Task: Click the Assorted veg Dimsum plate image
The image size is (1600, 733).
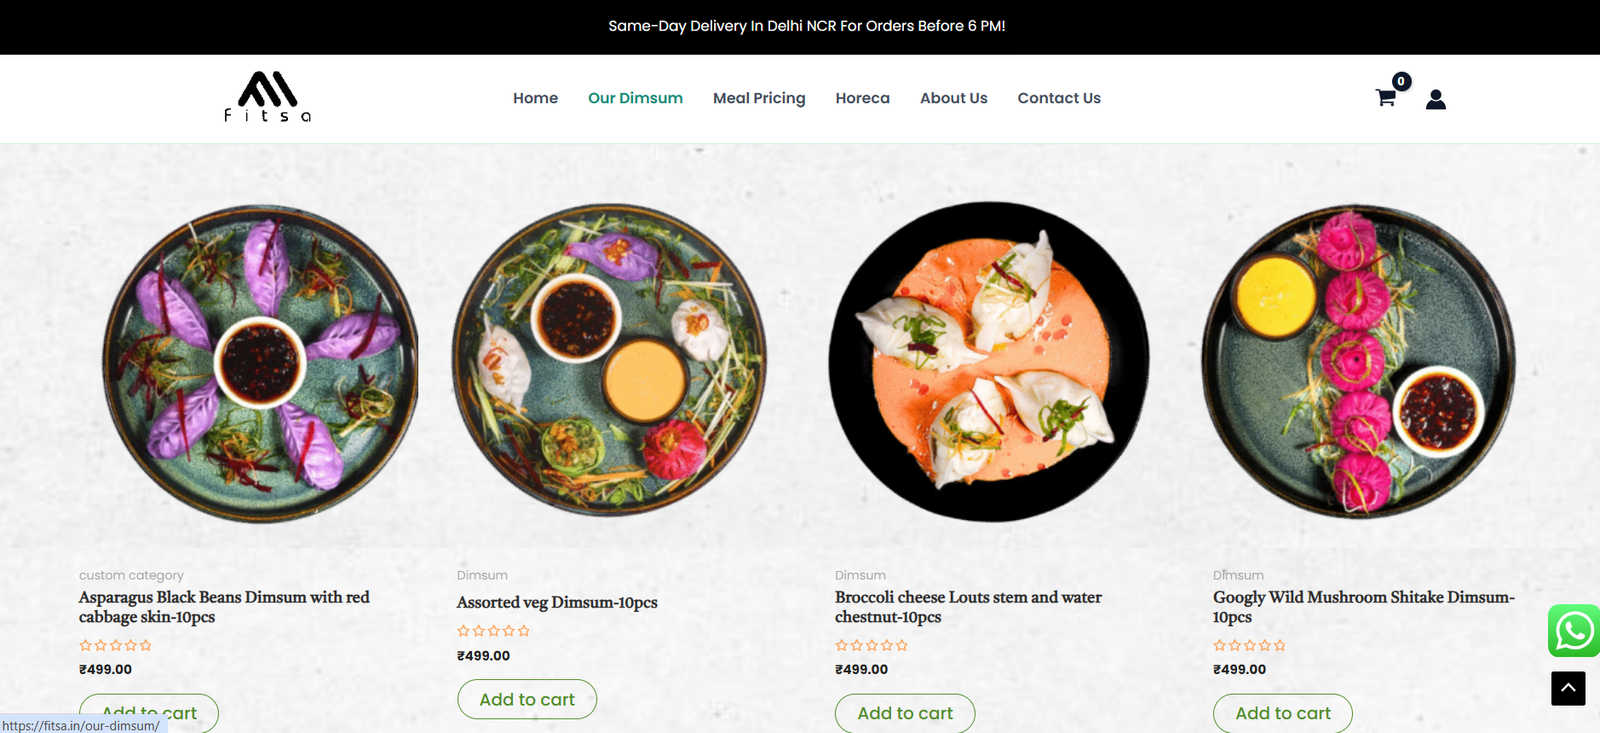Action: tap(609, 360)
